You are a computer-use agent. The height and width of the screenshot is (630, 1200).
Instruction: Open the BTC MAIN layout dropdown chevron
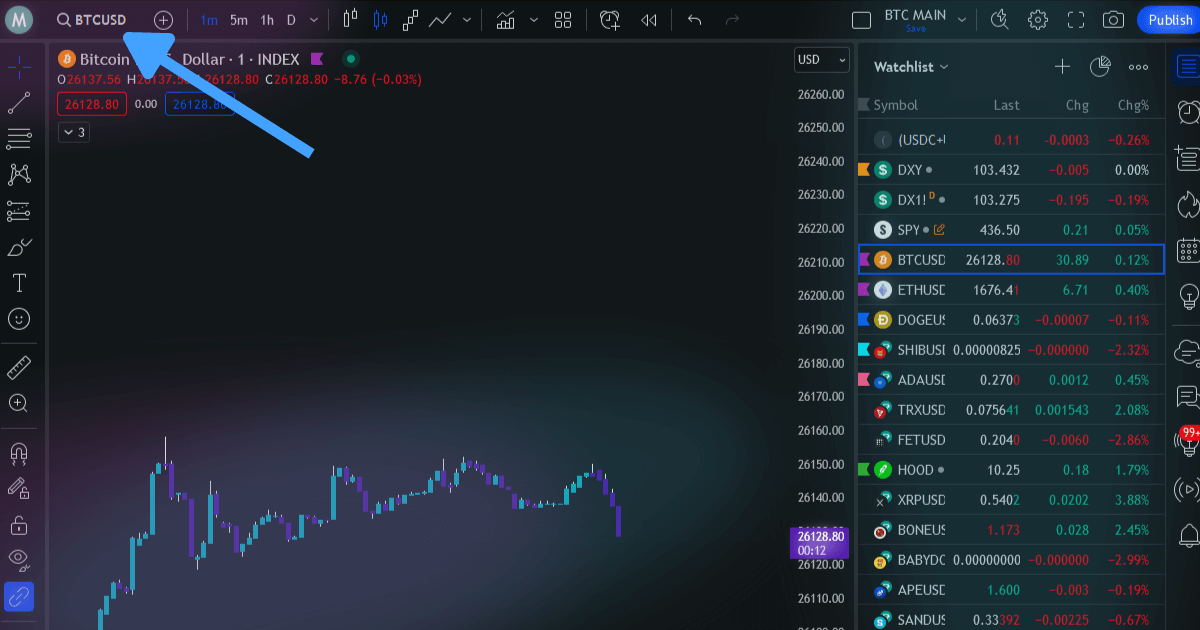962,20
